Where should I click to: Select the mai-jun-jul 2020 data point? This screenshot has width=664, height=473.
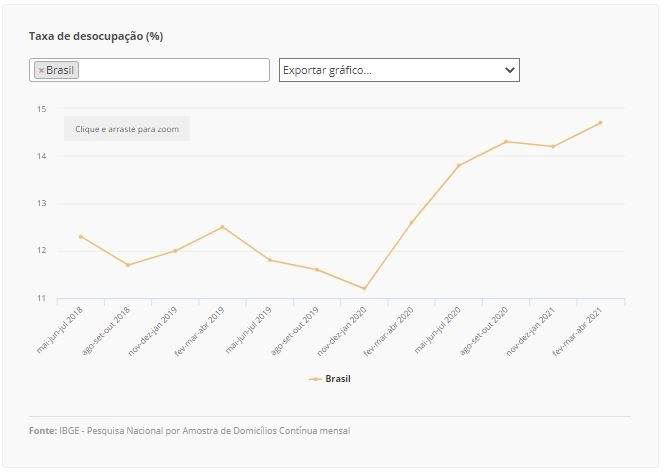pos(459,166)
